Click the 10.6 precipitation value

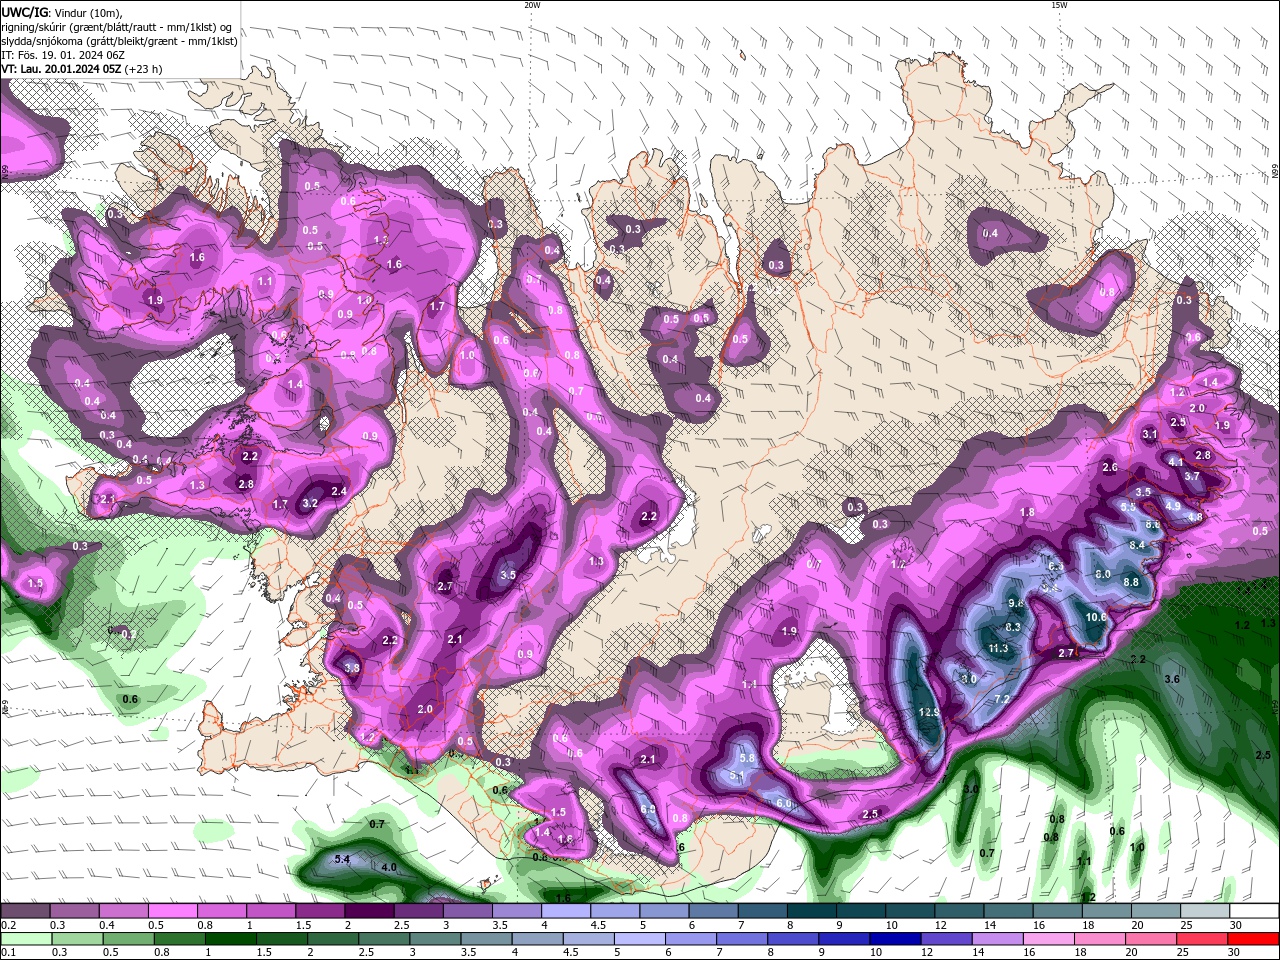coord(1096,617)
